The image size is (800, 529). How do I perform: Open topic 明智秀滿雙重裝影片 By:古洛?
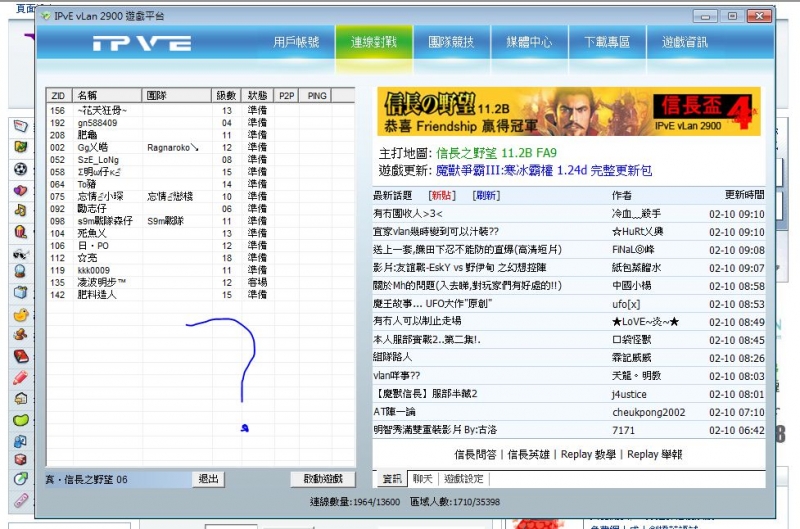tap(569, 430)
